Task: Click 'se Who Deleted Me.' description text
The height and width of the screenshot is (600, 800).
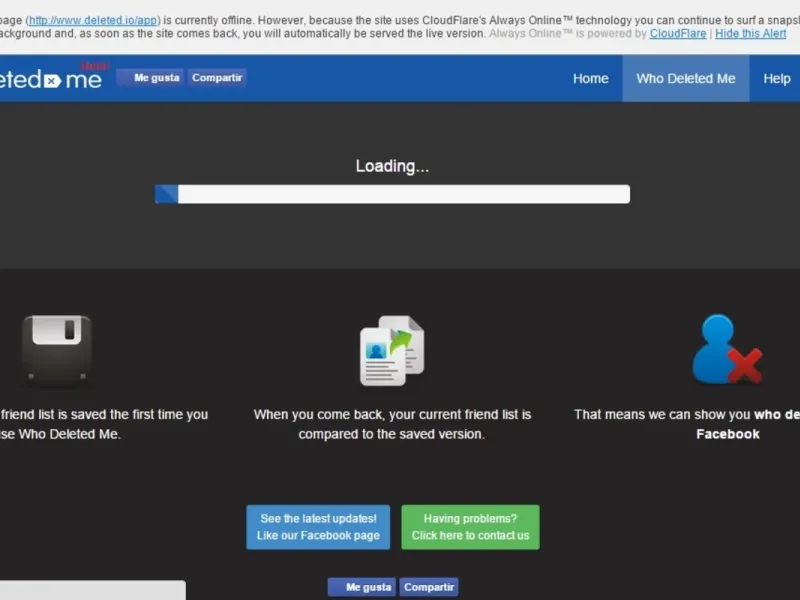Action: click(x=60, y=434)
